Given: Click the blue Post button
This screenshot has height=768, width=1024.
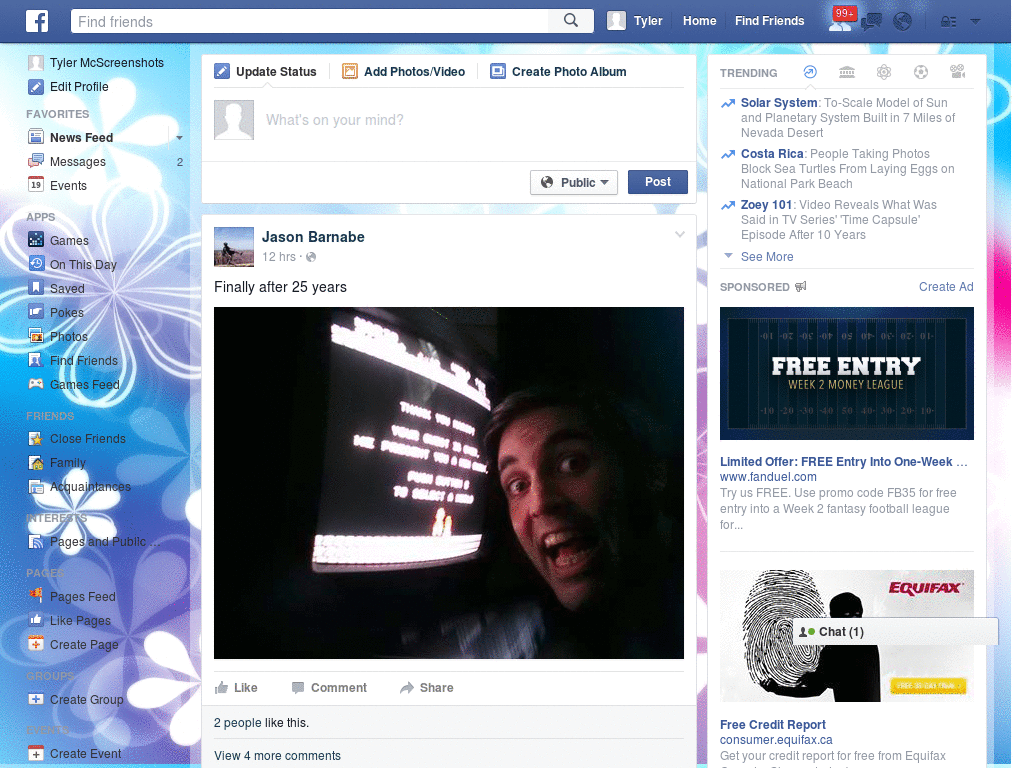Looking at the screenshot, I should (x=658, y=182).
